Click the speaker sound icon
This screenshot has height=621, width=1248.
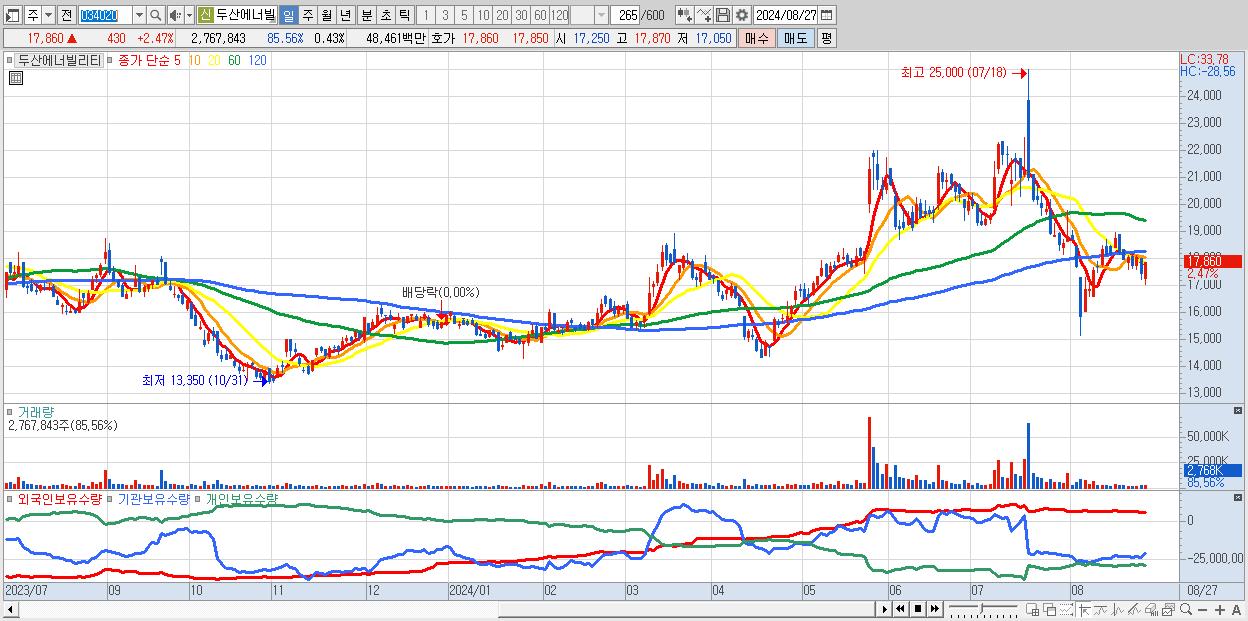tap(174, 15)
